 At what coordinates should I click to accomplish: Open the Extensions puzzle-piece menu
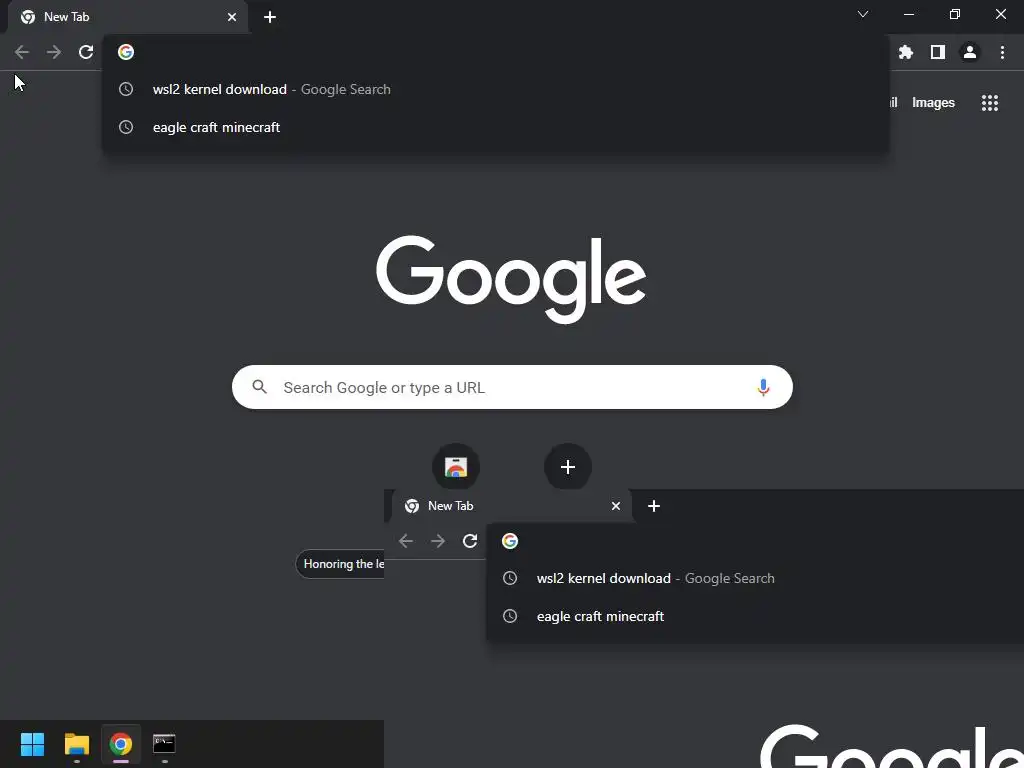tap(906, 52)
